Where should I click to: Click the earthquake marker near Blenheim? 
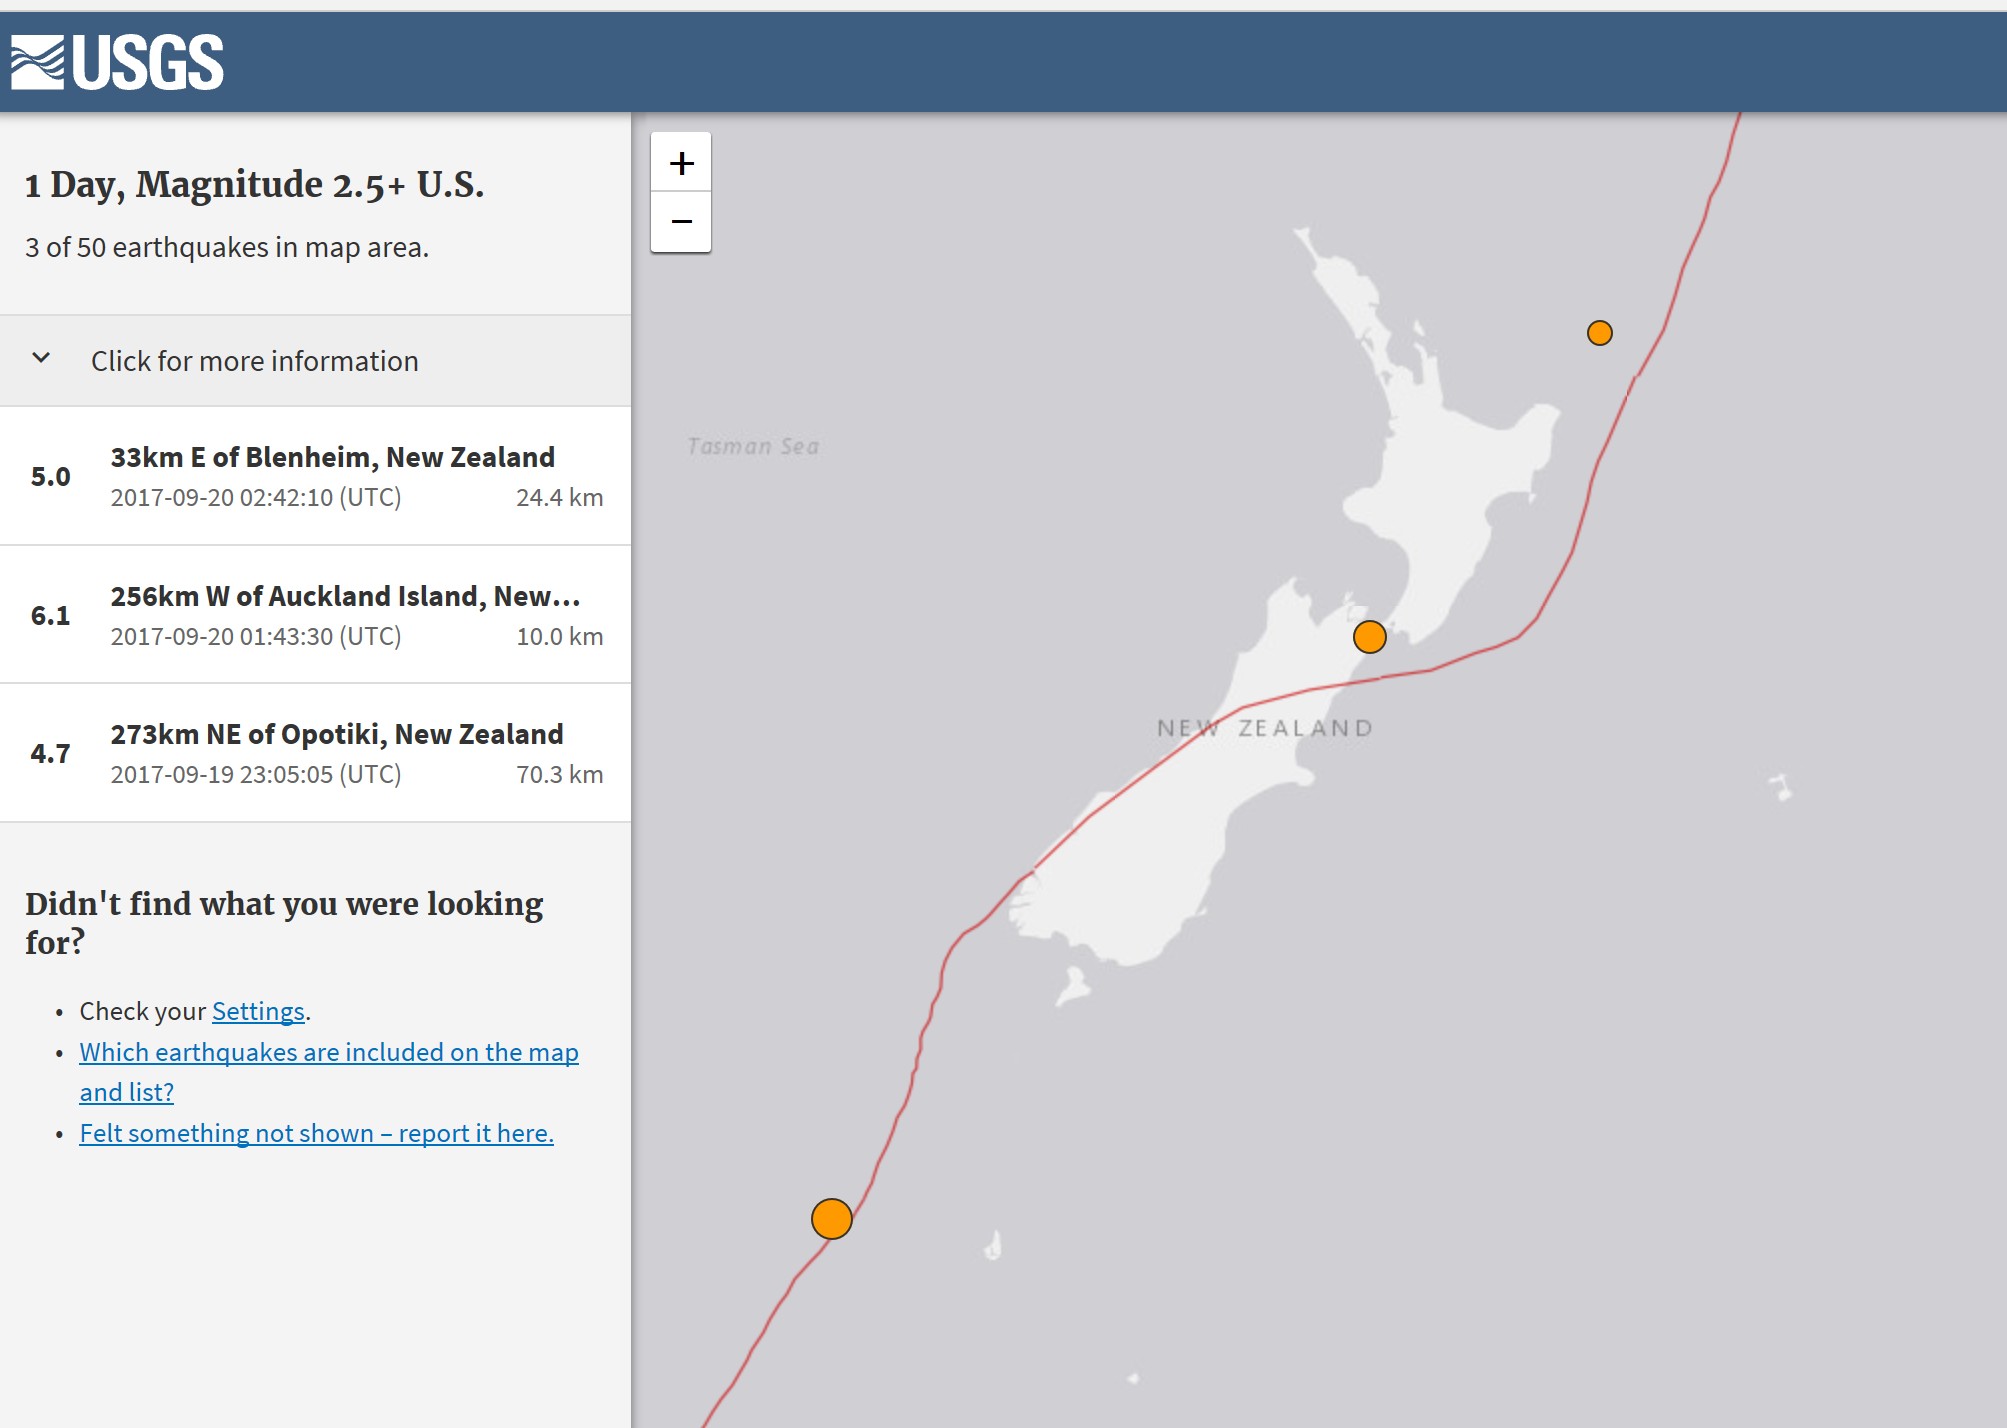coord(1369,637)
